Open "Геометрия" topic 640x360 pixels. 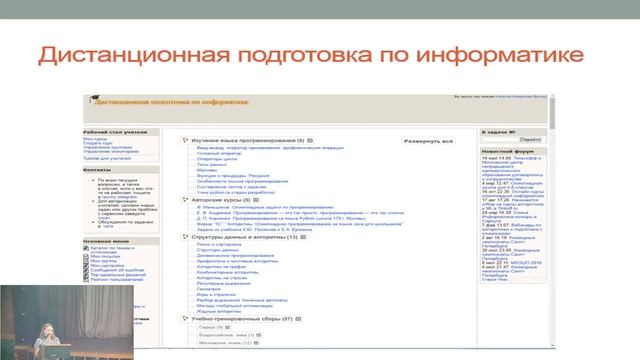(x=209, y=289)
